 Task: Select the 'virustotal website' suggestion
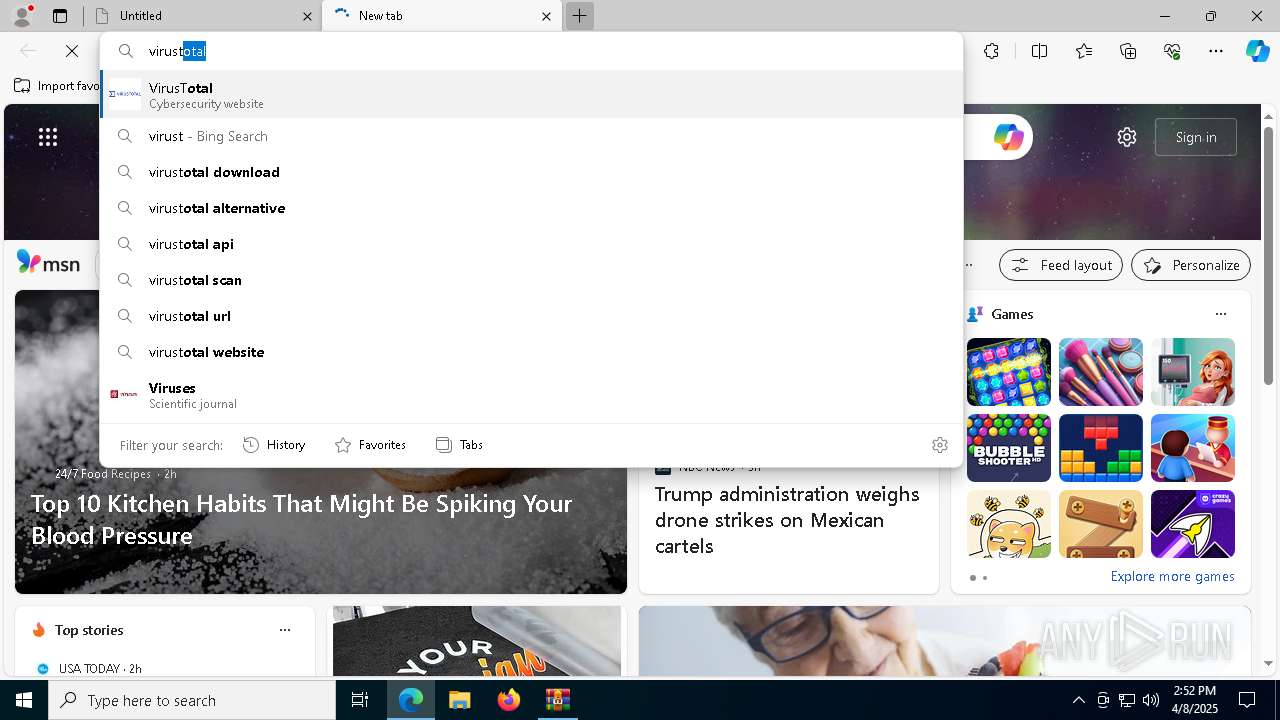(x=531, y=352)
